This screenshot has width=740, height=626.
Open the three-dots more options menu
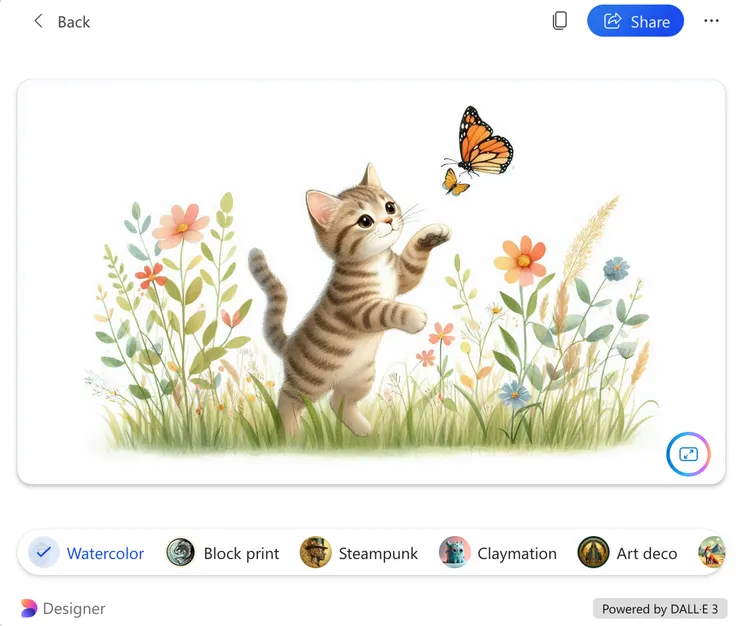click(711, 21)
